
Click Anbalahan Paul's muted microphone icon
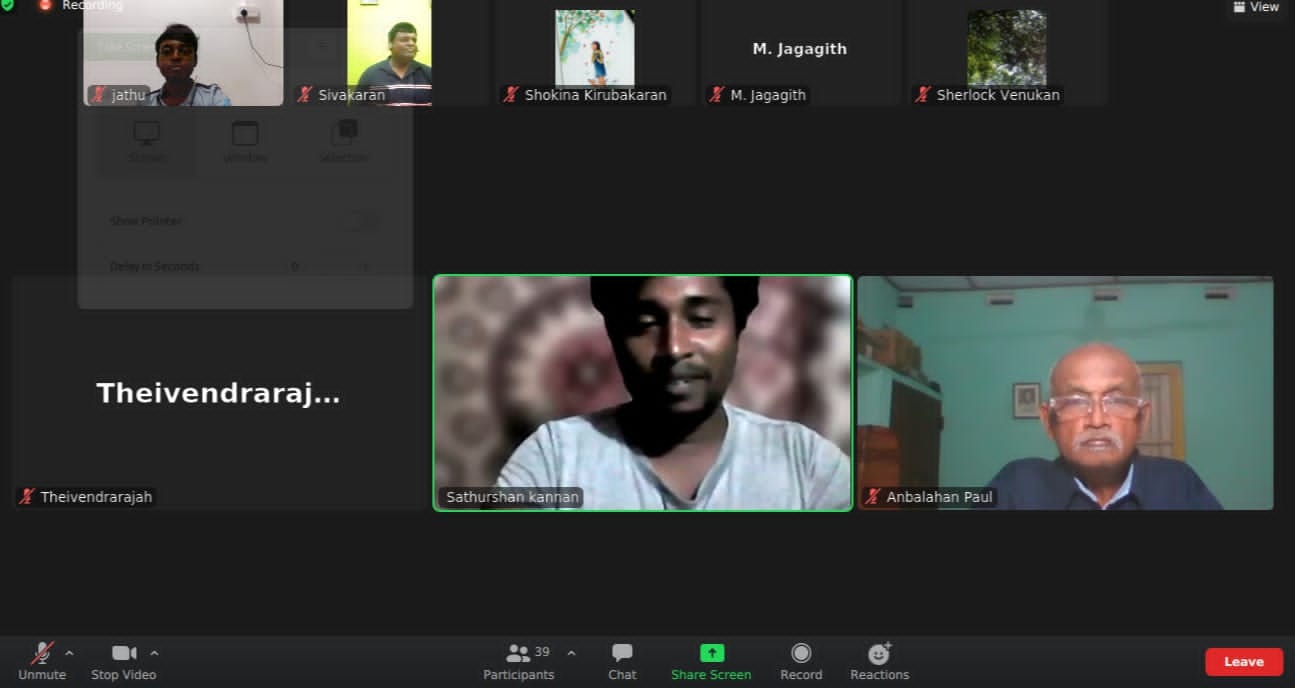pos(873,496)
